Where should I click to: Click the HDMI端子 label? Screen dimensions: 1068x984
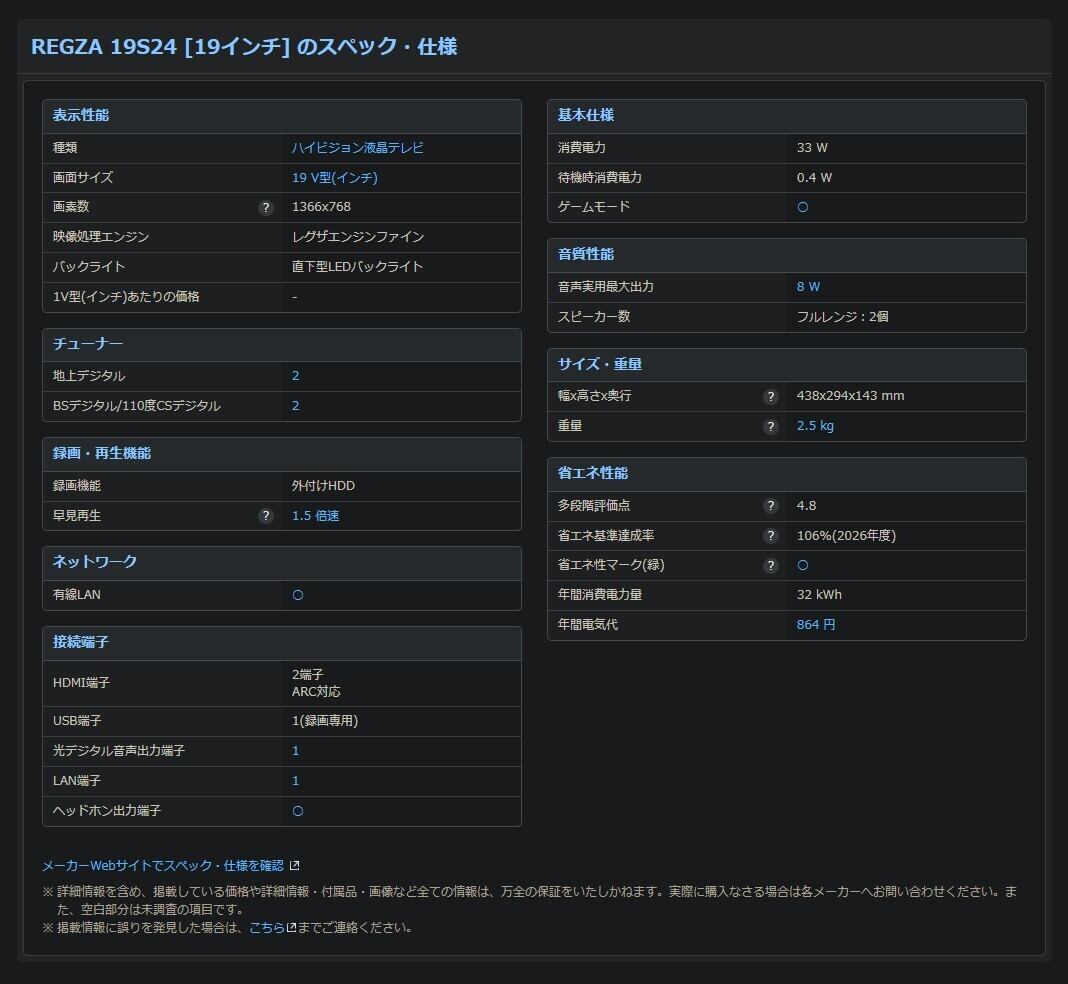(81, 683)
